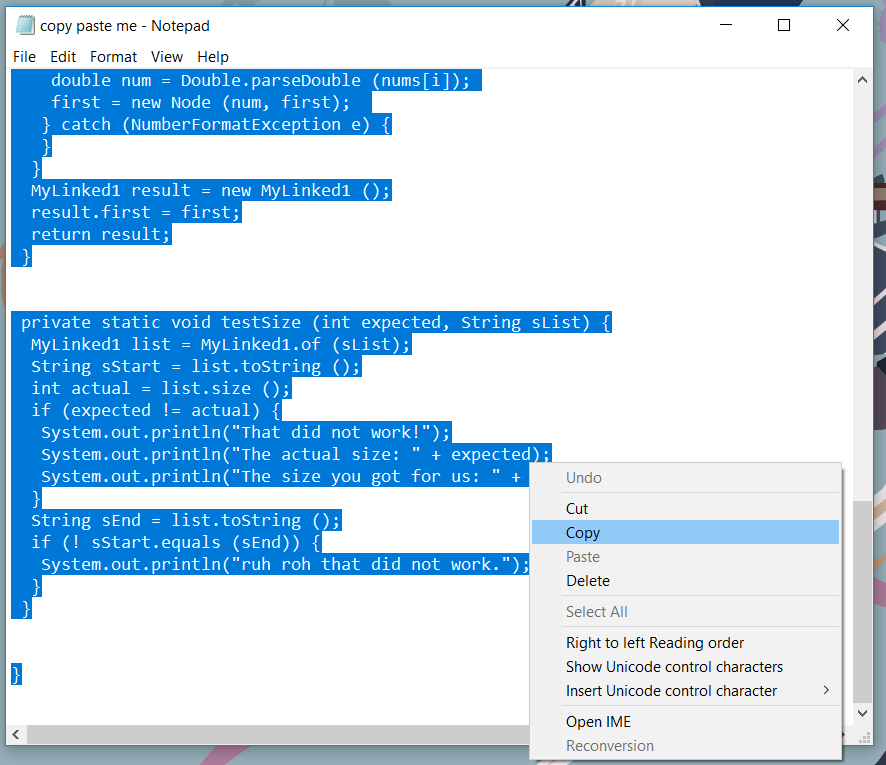Maximize the Notepad window
Image resolution: width=886 pixels, height=765 pixels.
pos(784,25)
